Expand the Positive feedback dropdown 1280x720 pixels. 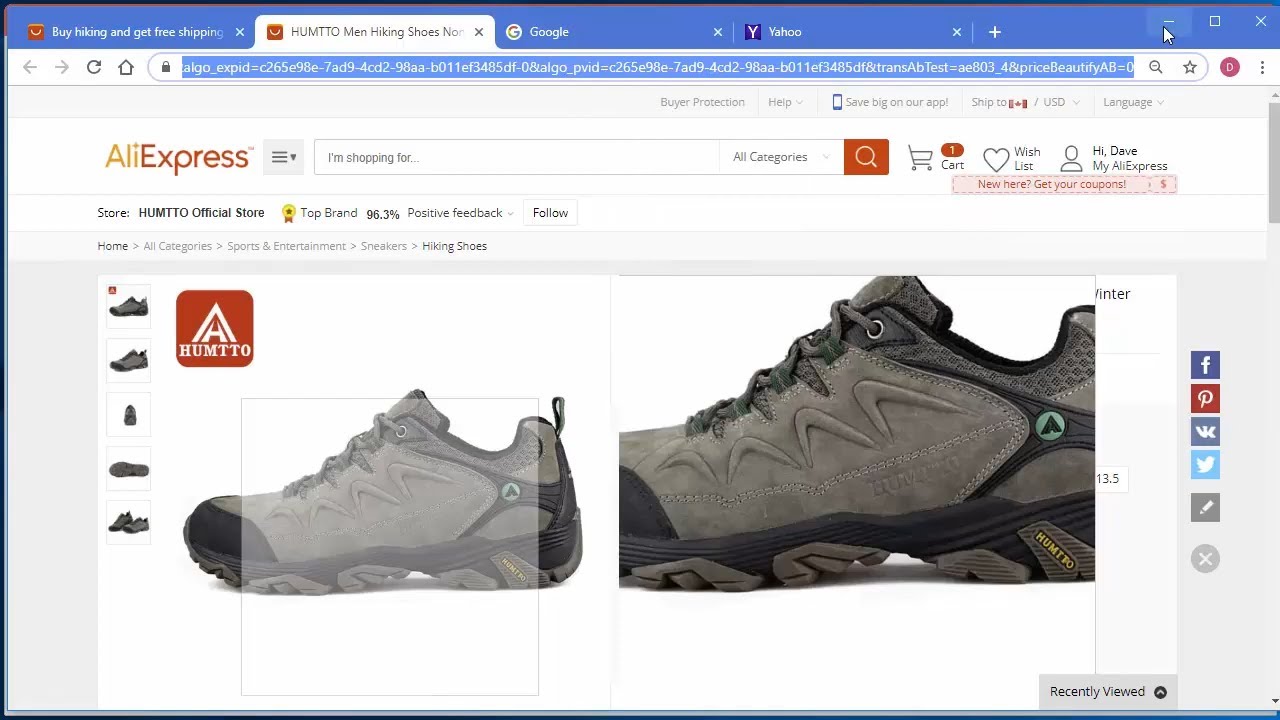[460, 213]
